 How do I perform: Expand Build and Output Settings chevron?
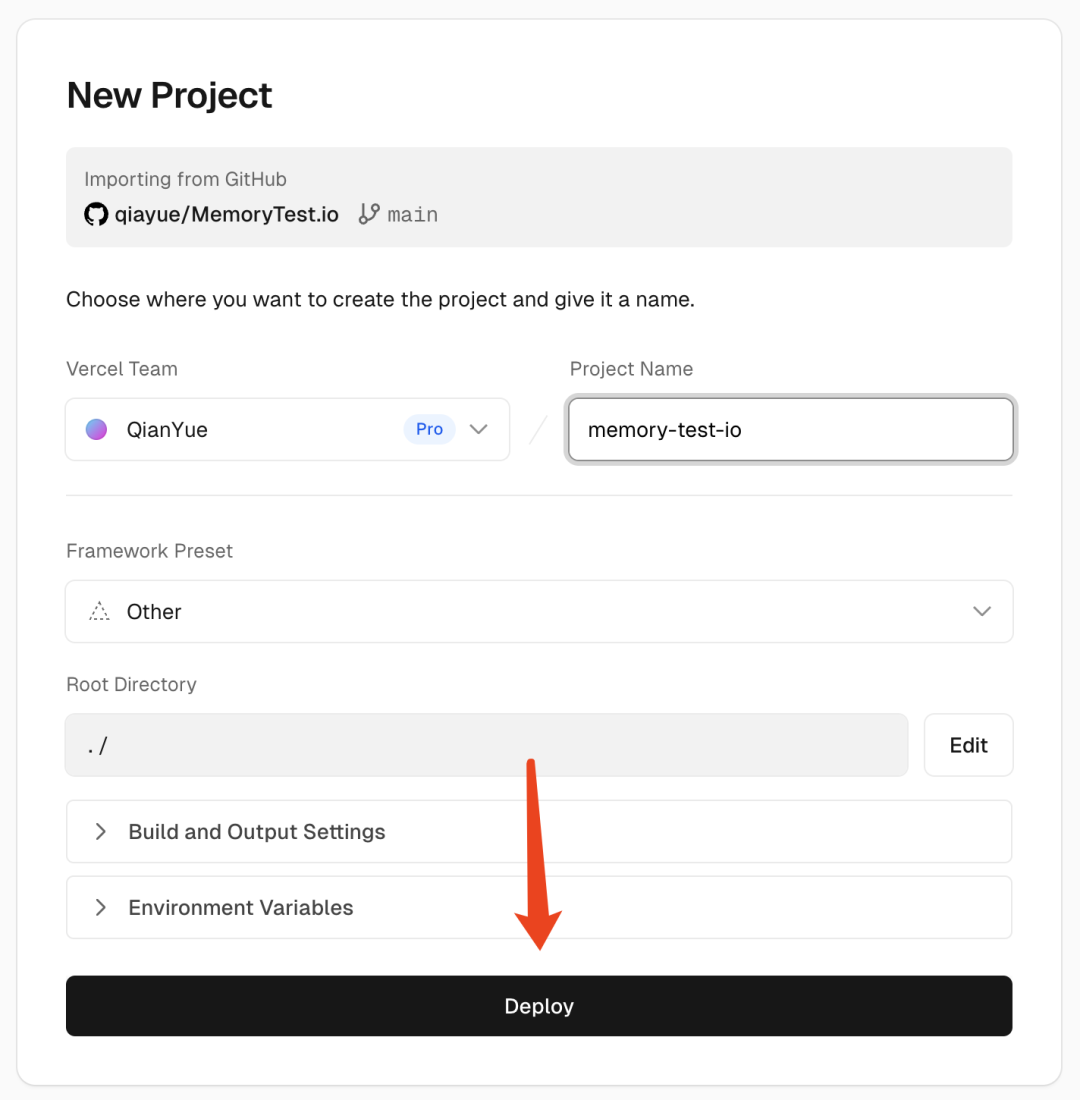pyautogui.click(x=100, y=831)
